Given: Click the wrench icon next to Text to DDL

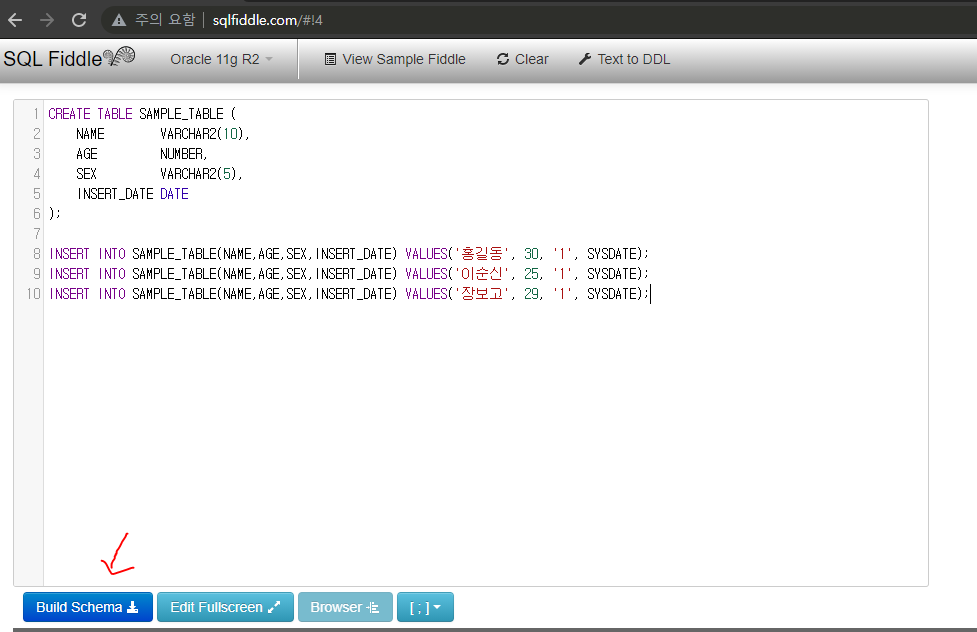Looking at the screenshot, I should (585, 59).
